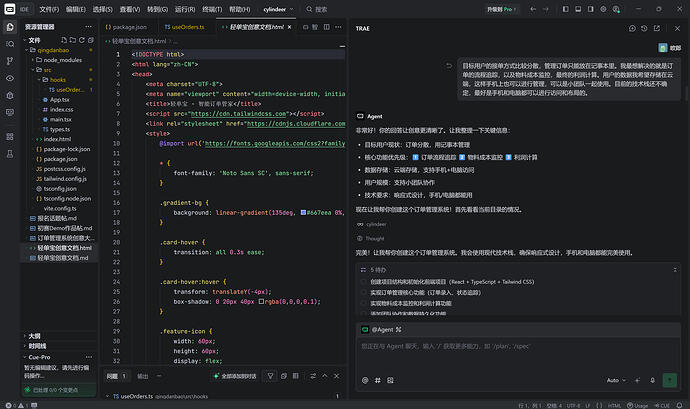The image size is (690, 409).
Task: Open explorer panel more actions menu
Action: click(88, 27)
